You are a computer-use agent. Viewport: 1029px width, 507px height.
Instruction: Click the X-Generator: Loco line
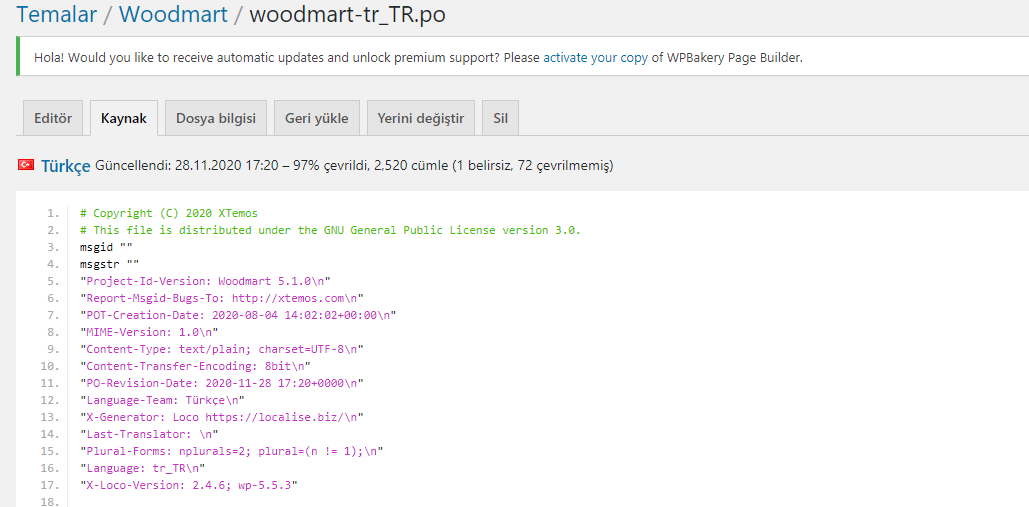[x=222, y=417]
